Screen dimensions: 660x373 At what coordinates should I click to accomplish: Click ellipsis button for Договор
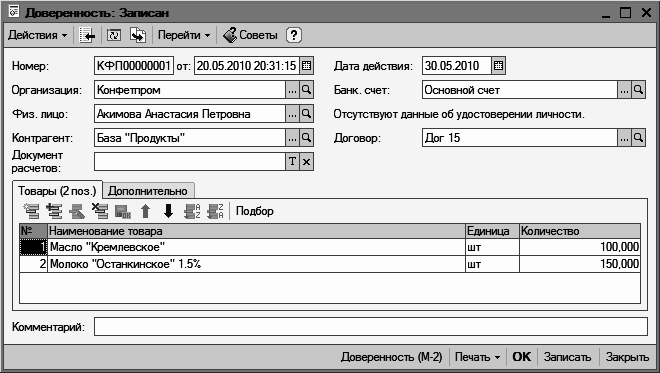coord(624,138)
